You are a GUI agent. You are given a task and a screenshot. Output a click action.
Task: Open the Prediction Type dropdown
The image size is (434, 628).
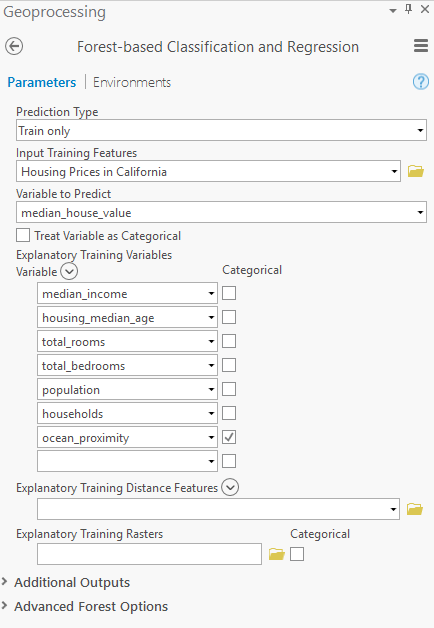pyautogui.click(x=221, y=130)
